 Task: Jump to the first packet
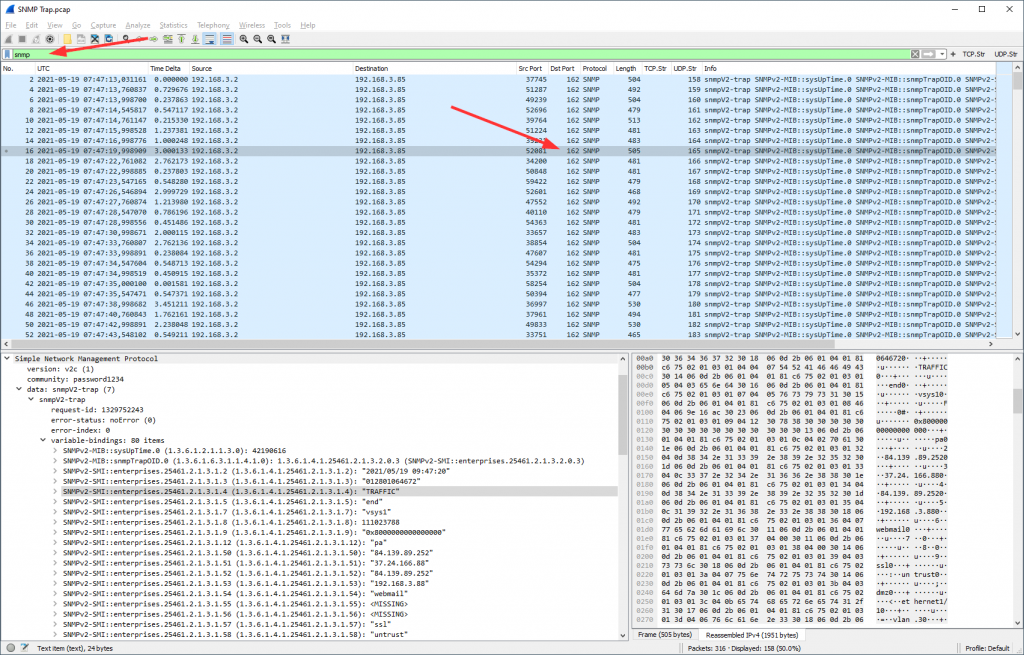click(182, 39)
